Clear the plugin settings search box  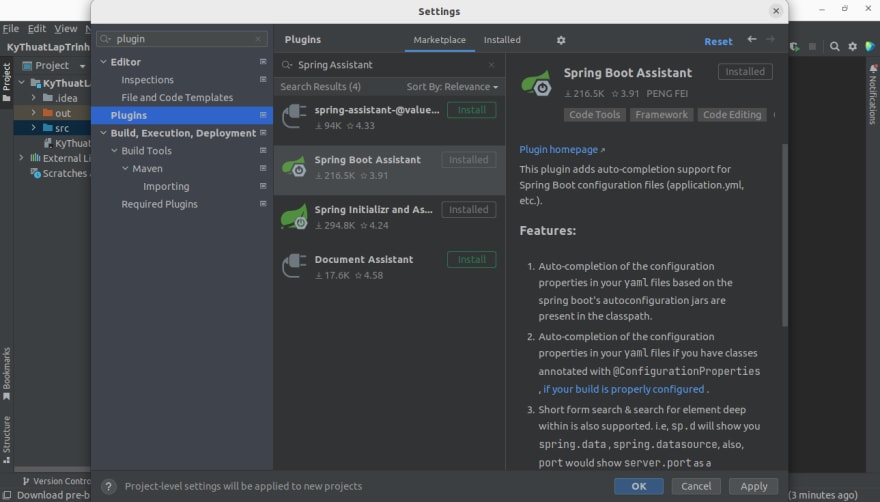point(258,39)
